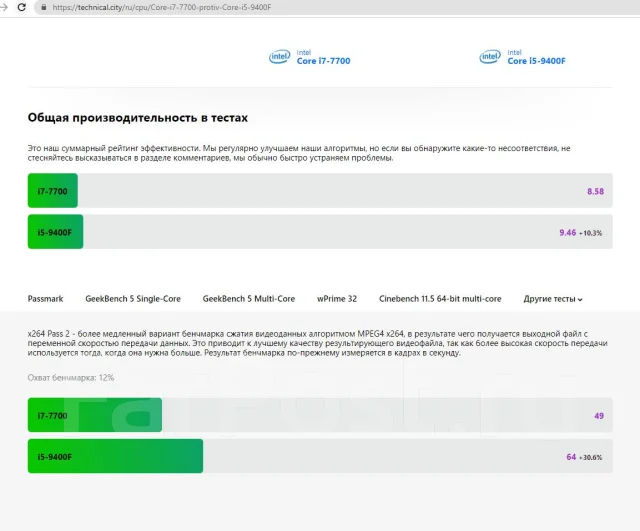This screenshot has height=531, width=640.
Task: Click the Охват бенчмарка: 12% text
Action: pyautogui.click(x=71, y=378)
